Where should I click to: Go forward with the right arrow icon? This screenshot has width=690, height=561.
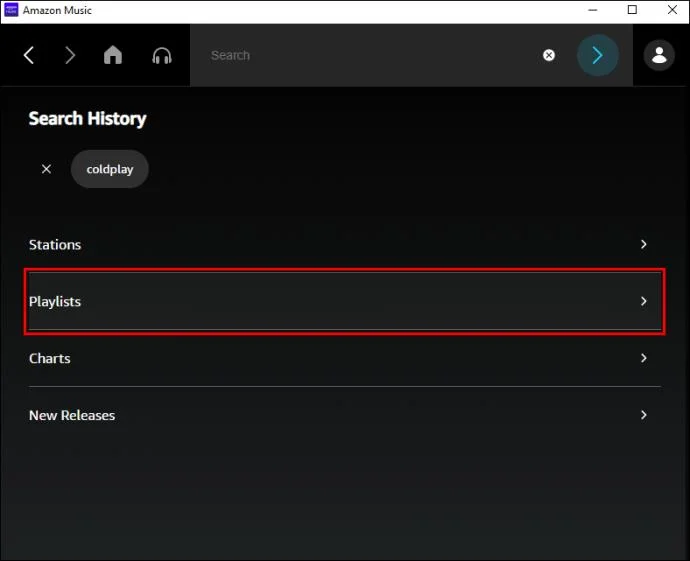pos(70,55)
